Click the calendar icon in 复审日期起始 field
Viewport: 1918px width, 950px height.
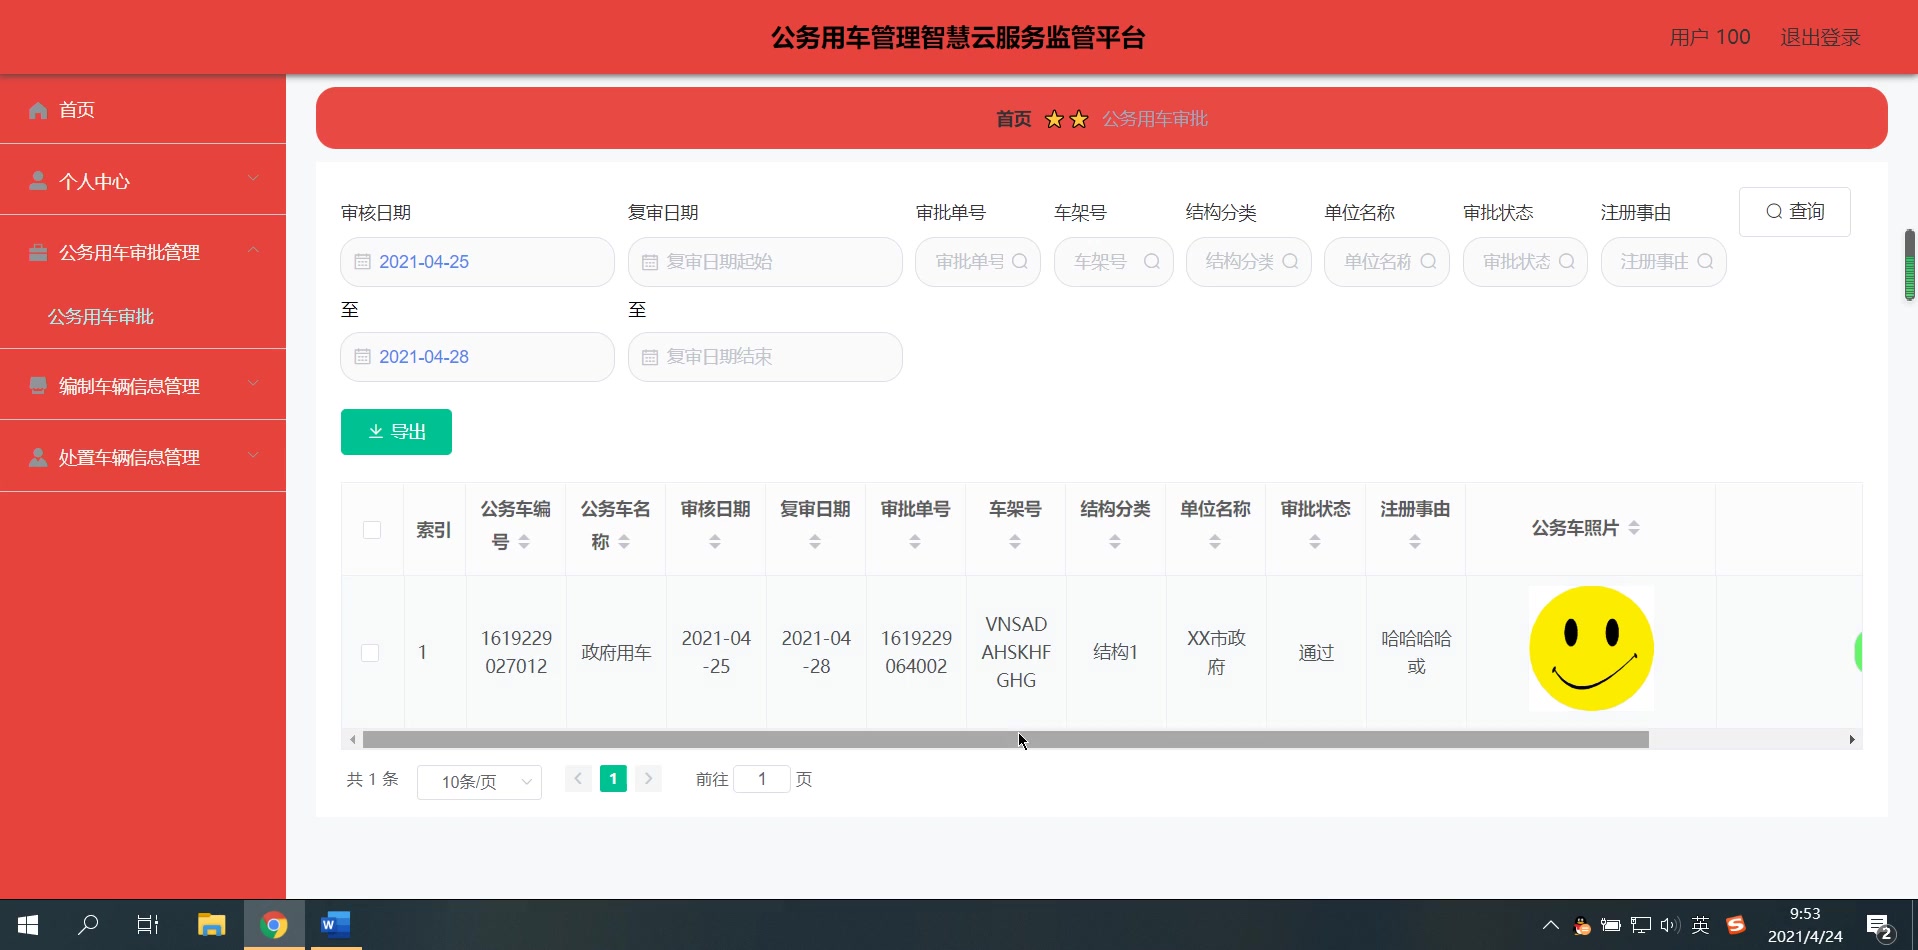651,261
